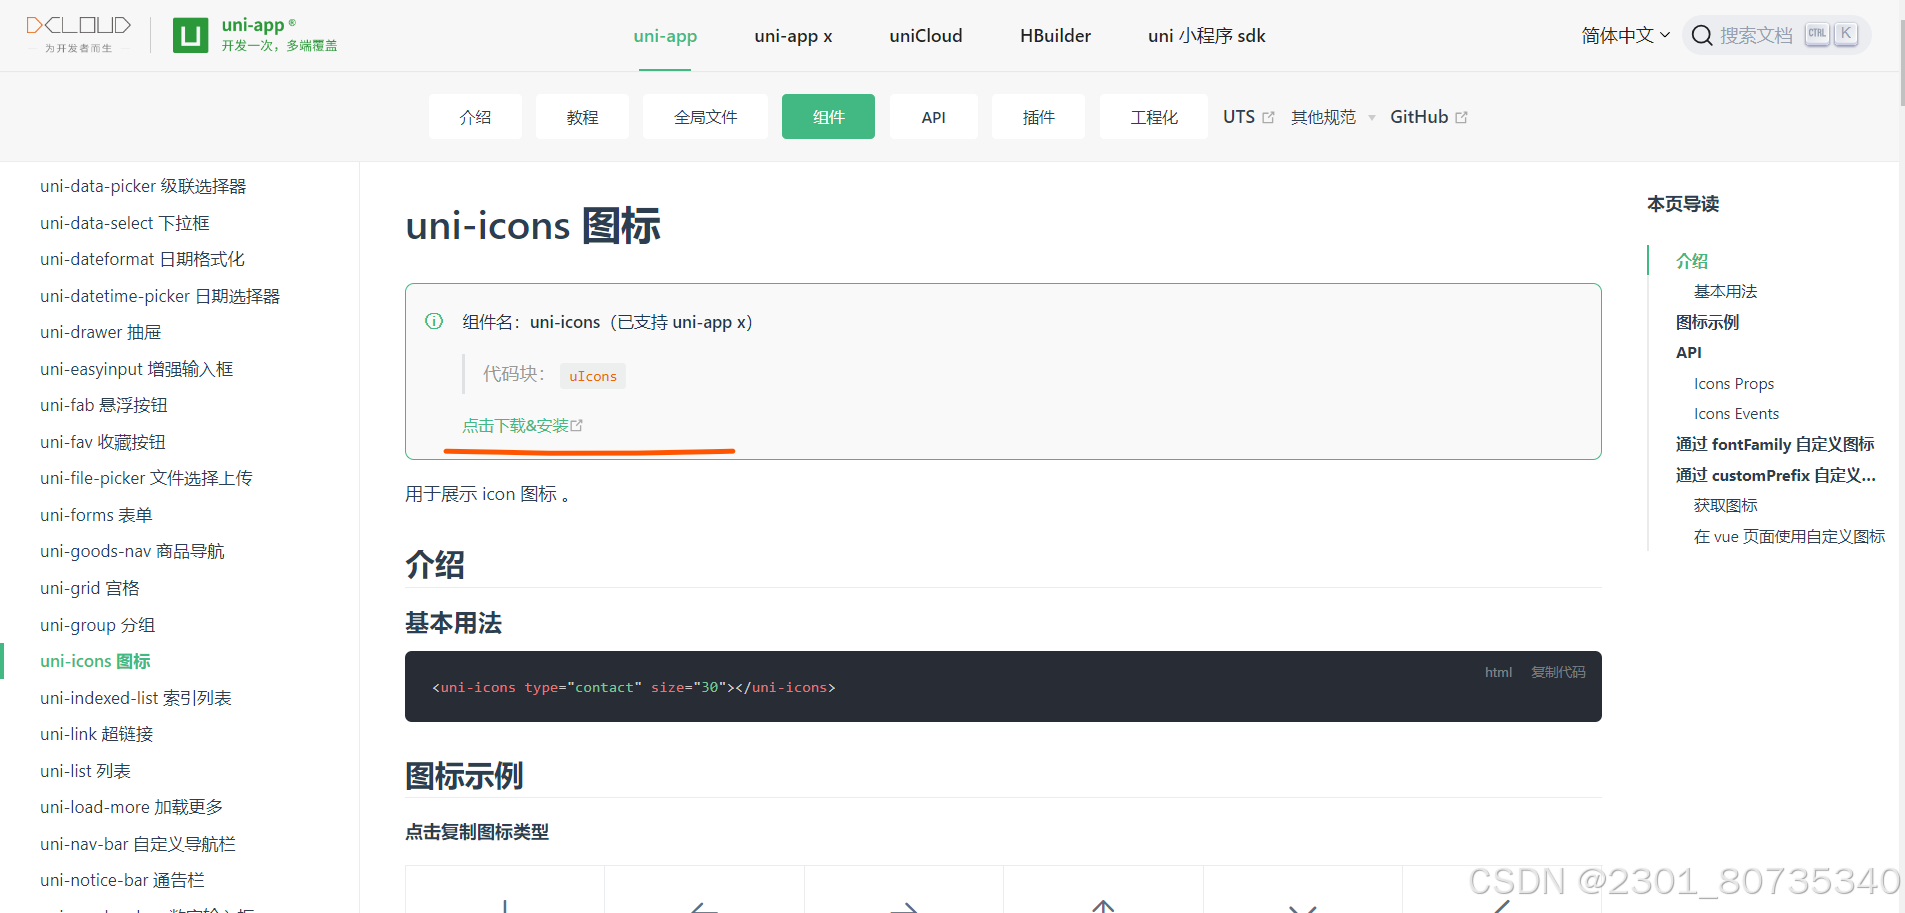Select the 教程 navigation button

(582, 117)
